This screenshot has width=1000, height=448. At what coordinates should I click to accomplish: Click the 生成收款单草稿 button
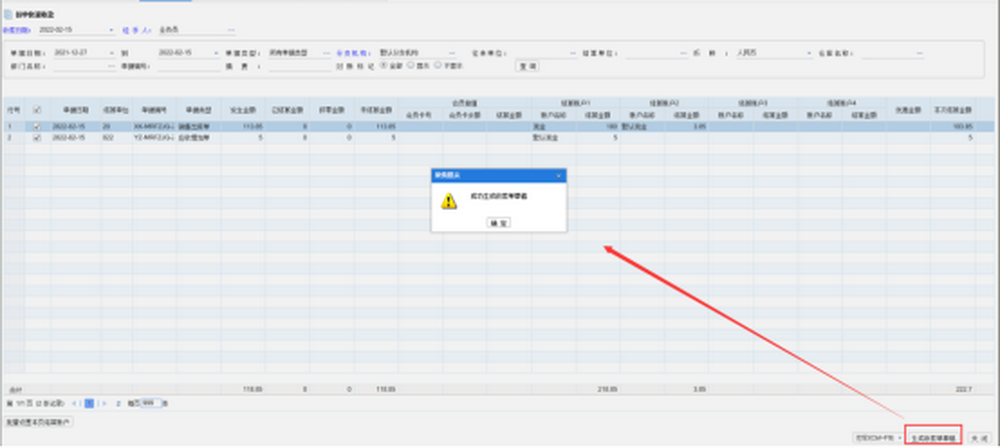[933, 438]
